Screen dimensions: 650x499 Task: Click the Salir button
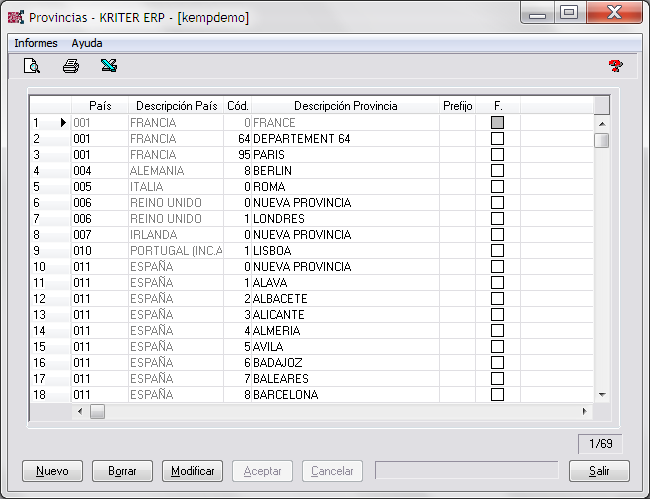(598, 471)
